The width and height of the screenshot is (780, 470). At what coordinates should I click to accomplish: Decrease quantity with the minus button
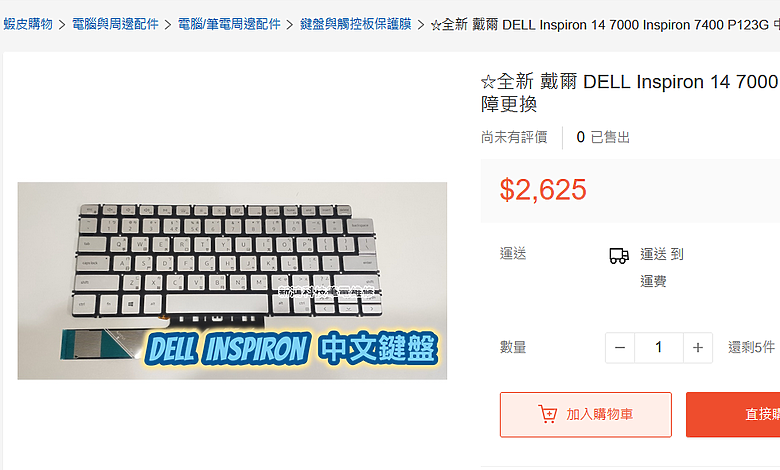620,348
